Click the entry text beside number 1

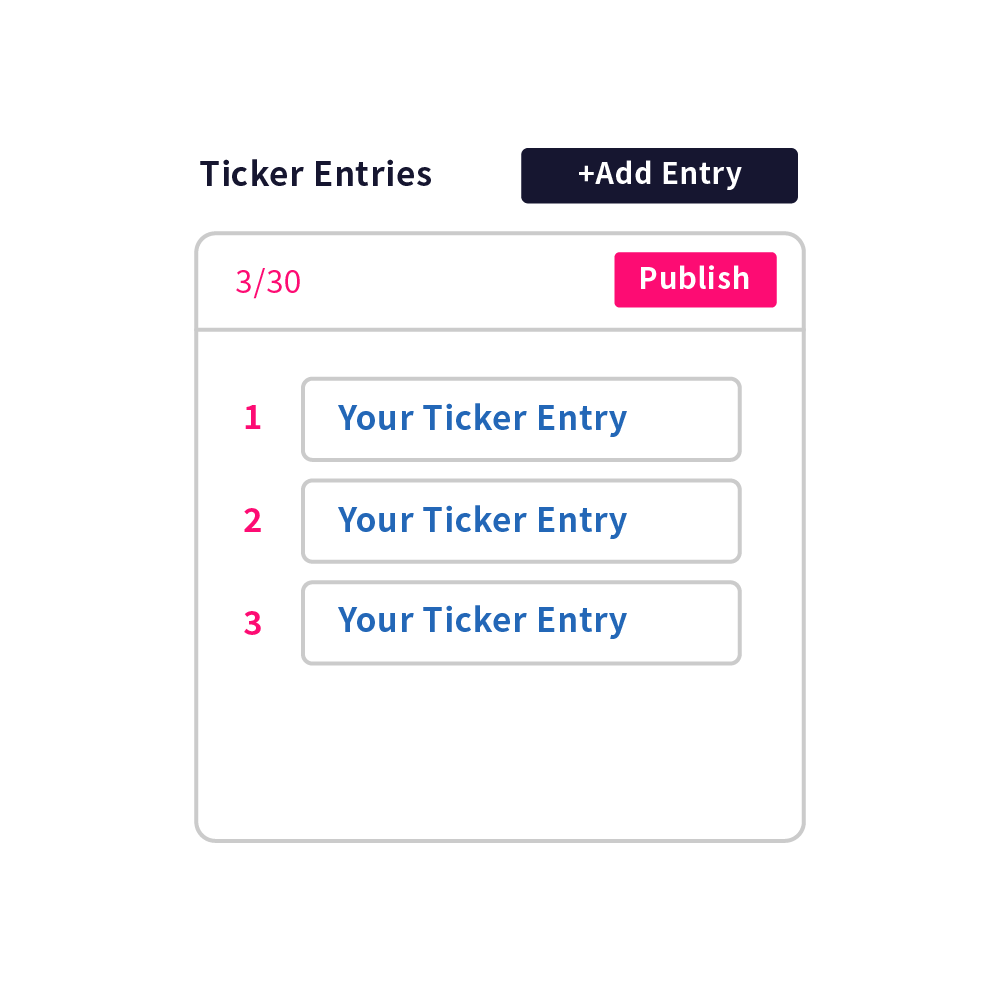pyautogui.click(x=482, y=418)
